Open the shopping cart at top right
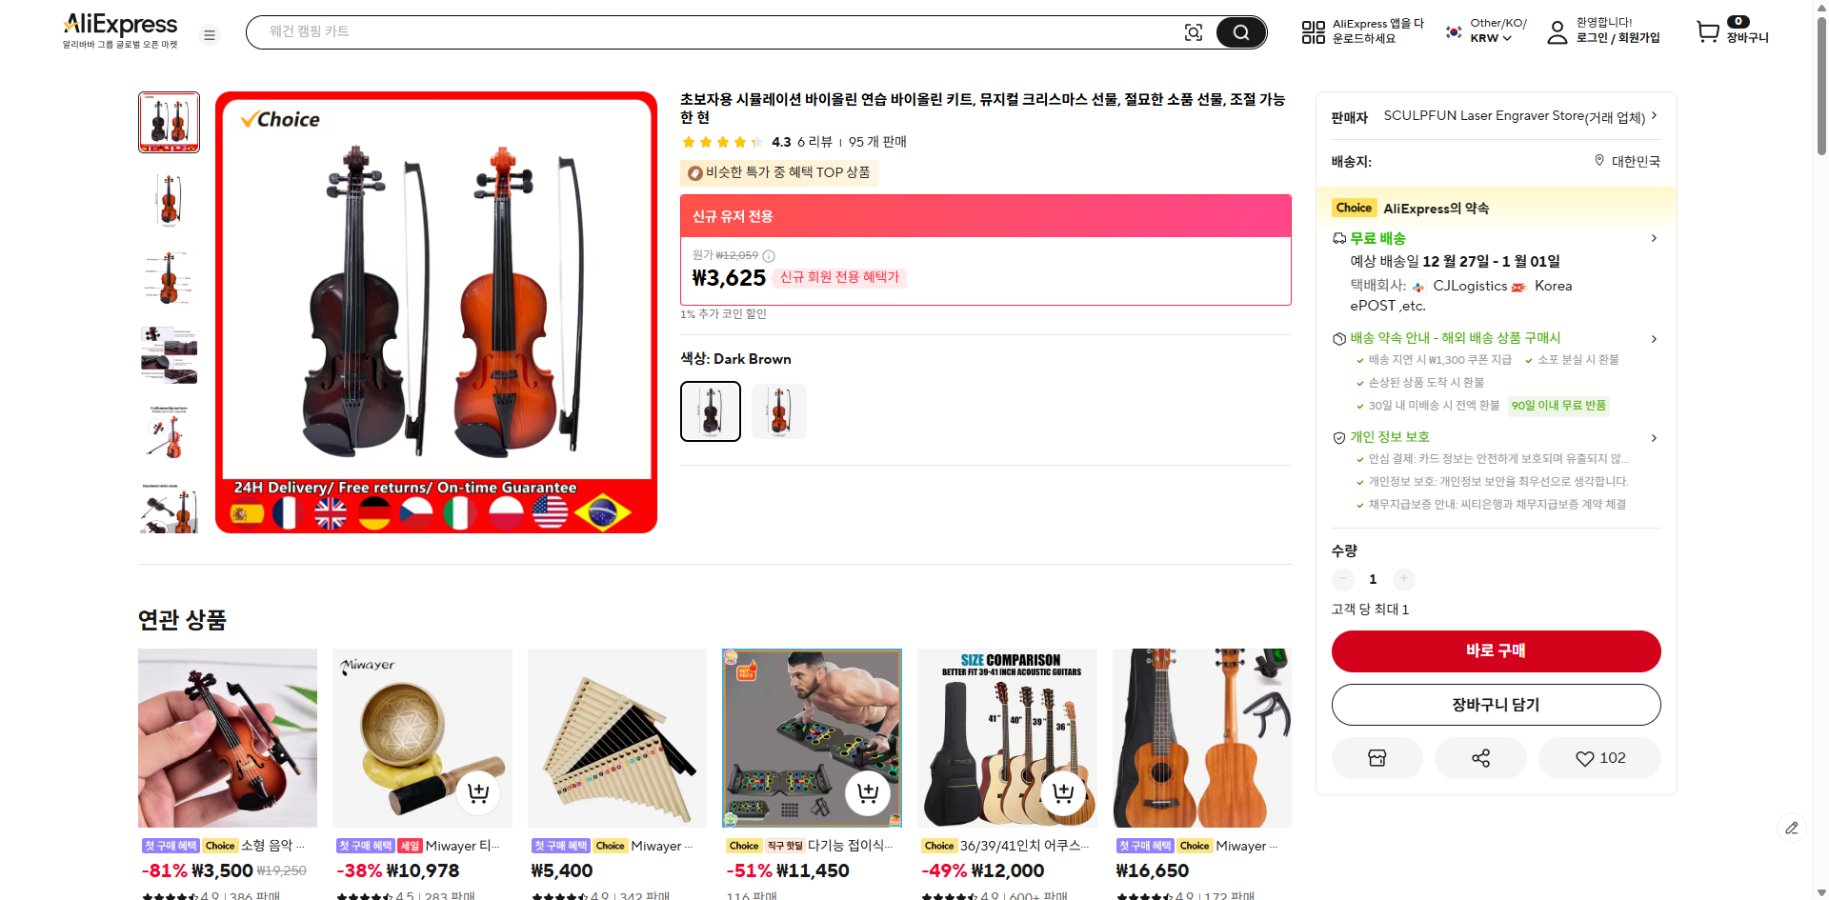Viewport: 1829px width, 900px height. 1707,32
